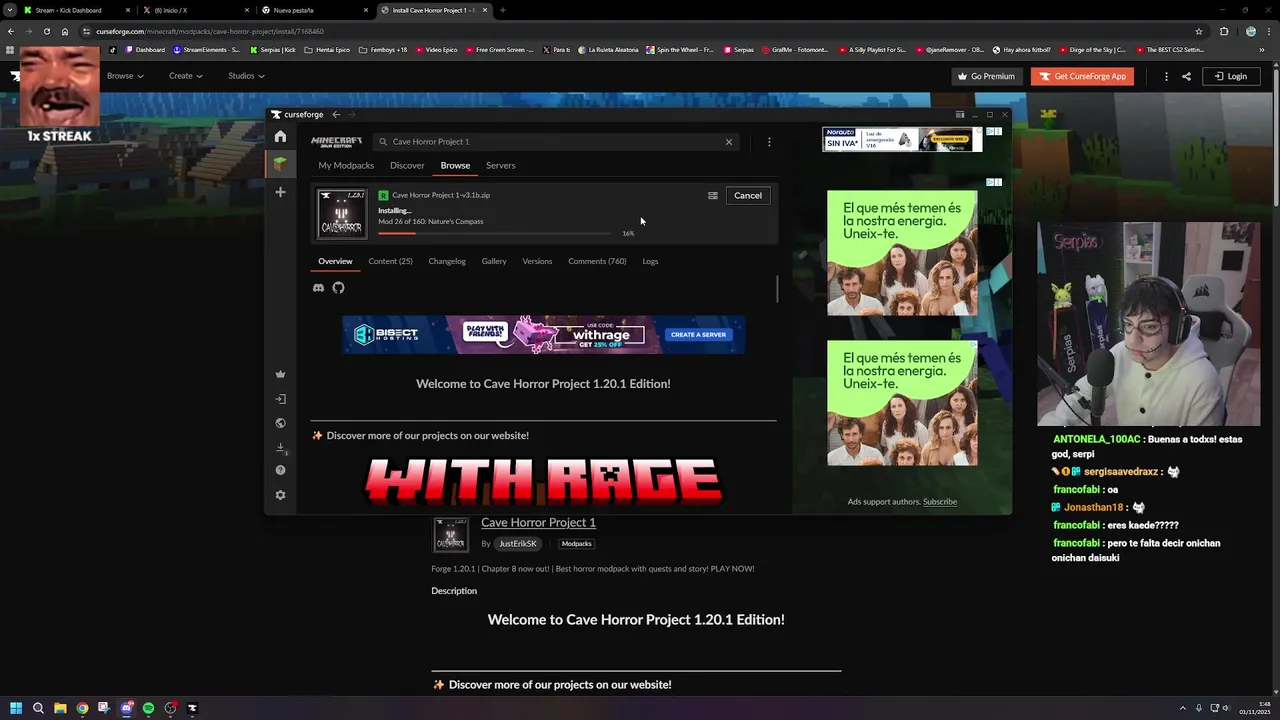Click the sign-in arrow icon in sidebar
Image resolution: width=1280 pixels, height=720 pixels.
click(x=280, y=399)
